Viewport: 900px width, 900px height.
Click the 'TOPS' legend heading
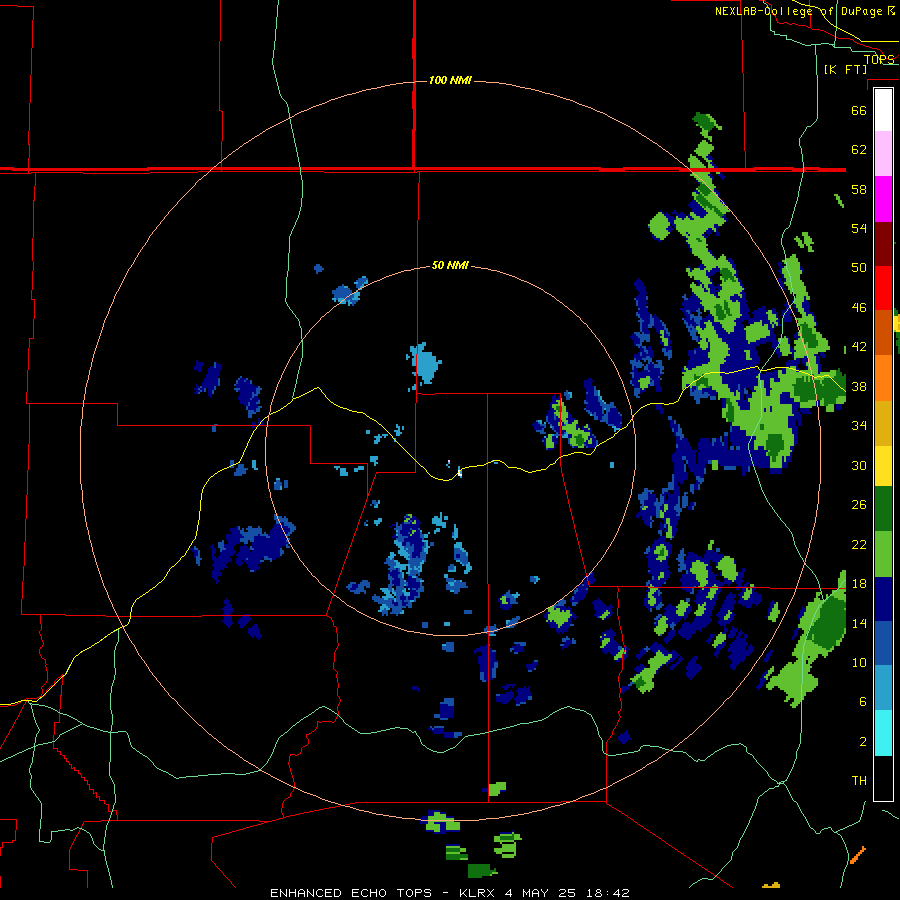(x=879, y=59)
